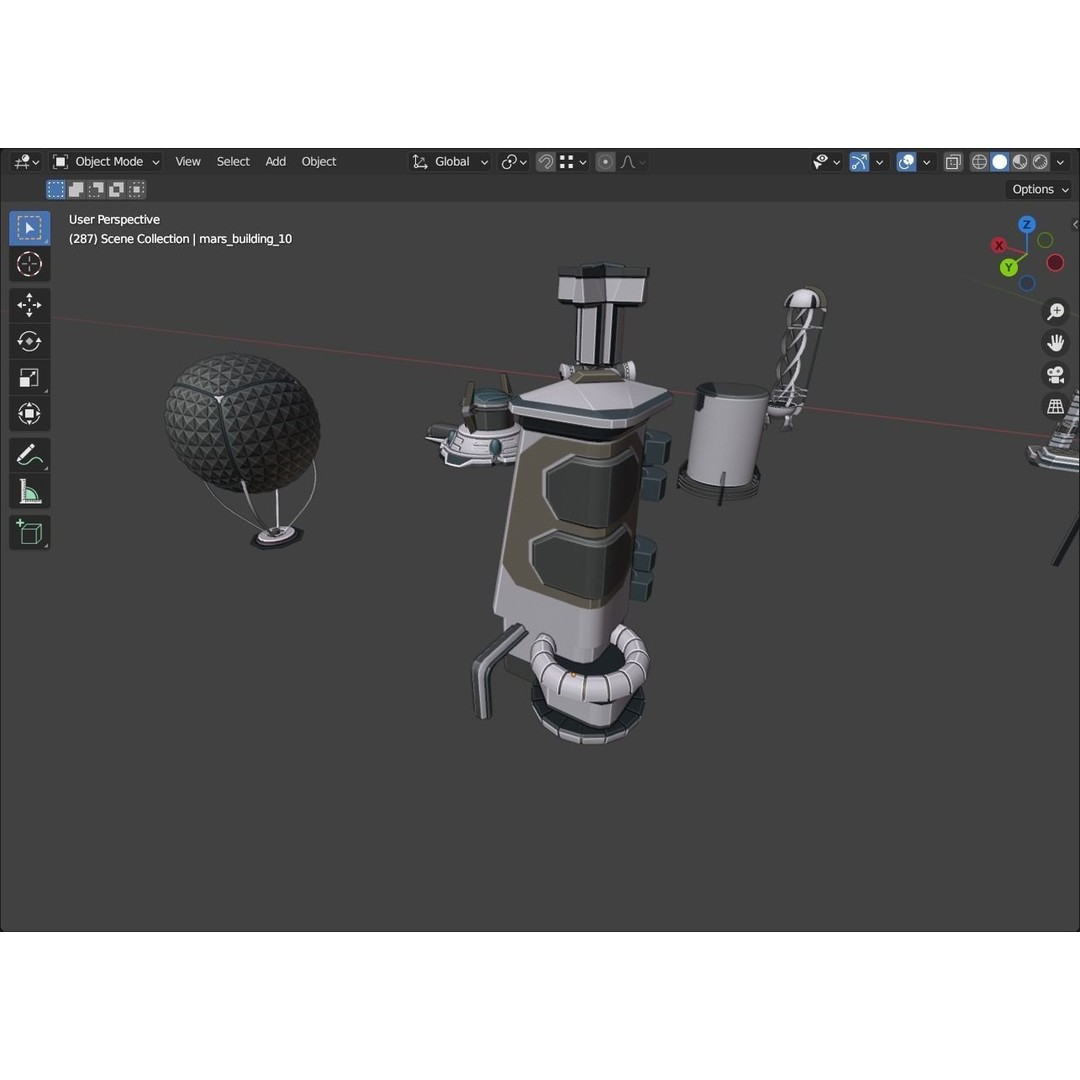Click the Z axis on navigation gizmo

pyautogui.click(x=1026, y=224)
